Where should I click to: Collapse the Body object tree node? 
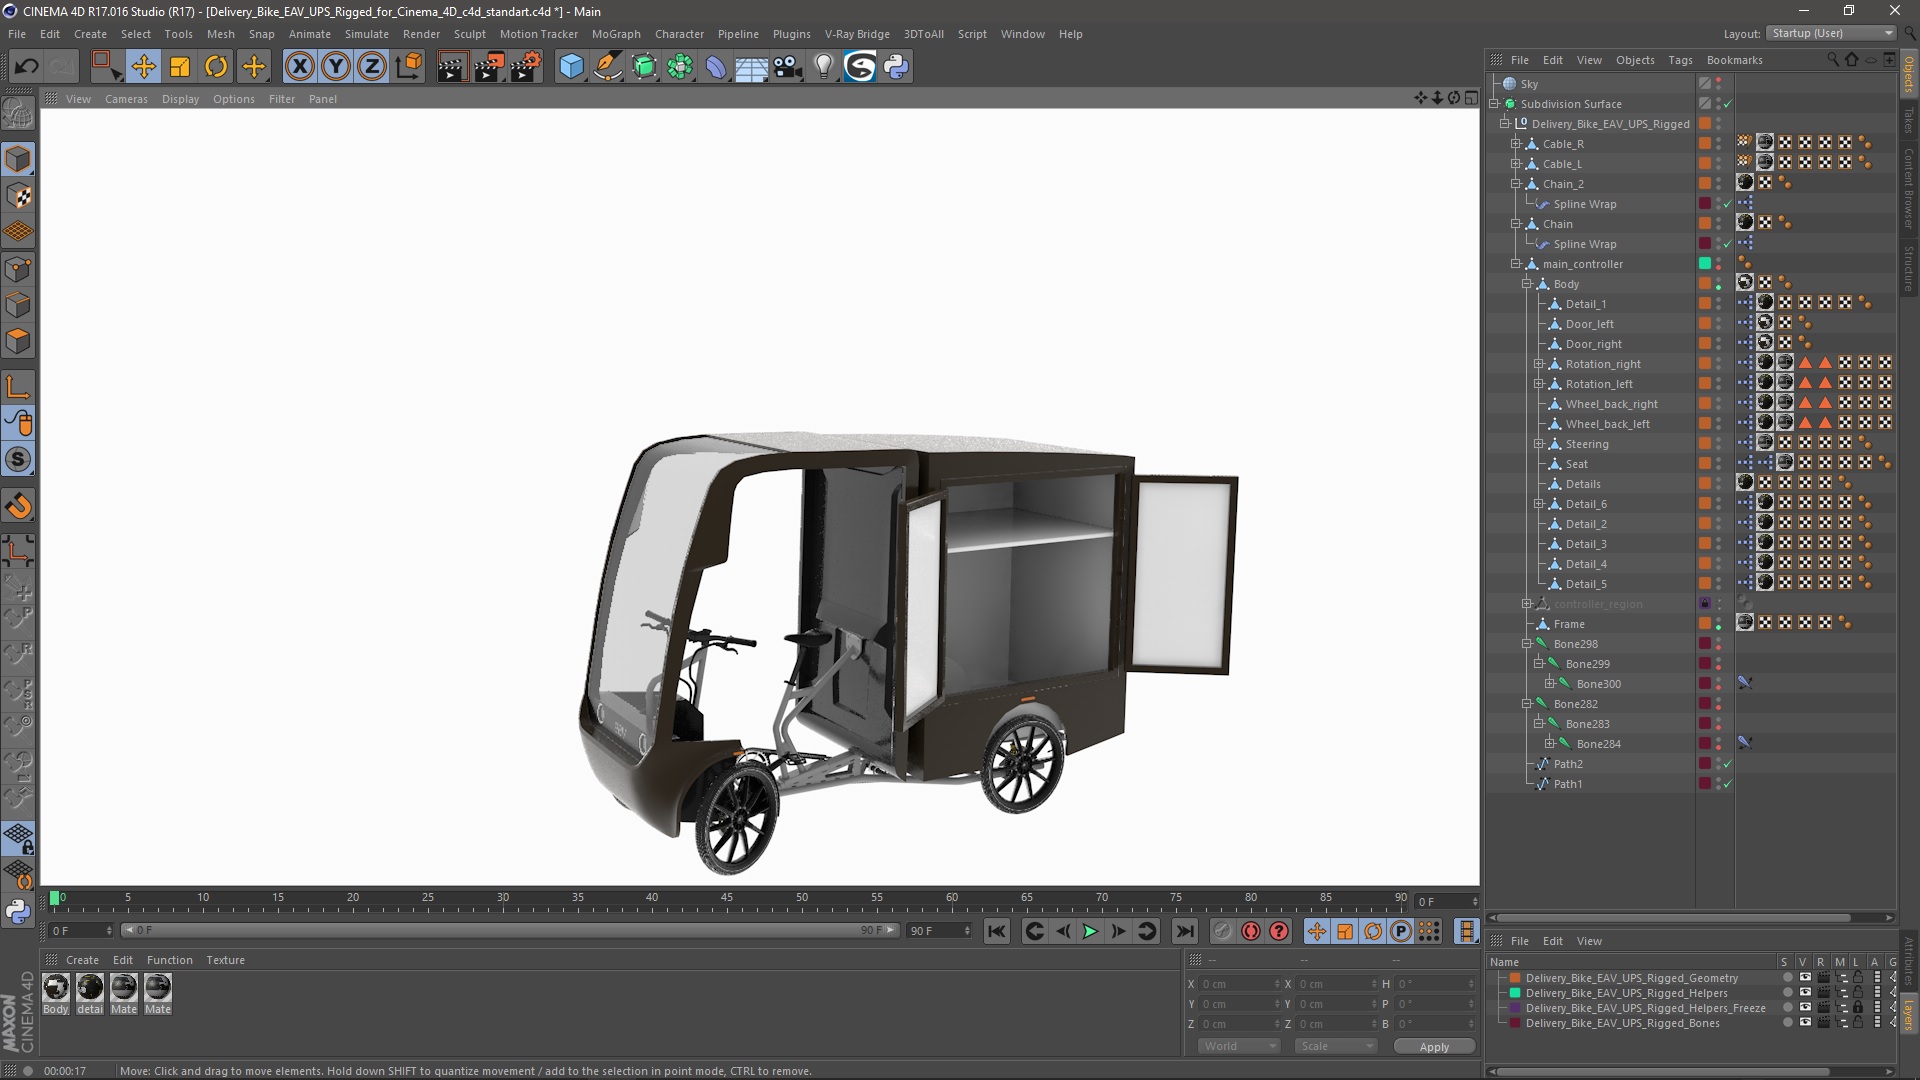coord(1527,284)
